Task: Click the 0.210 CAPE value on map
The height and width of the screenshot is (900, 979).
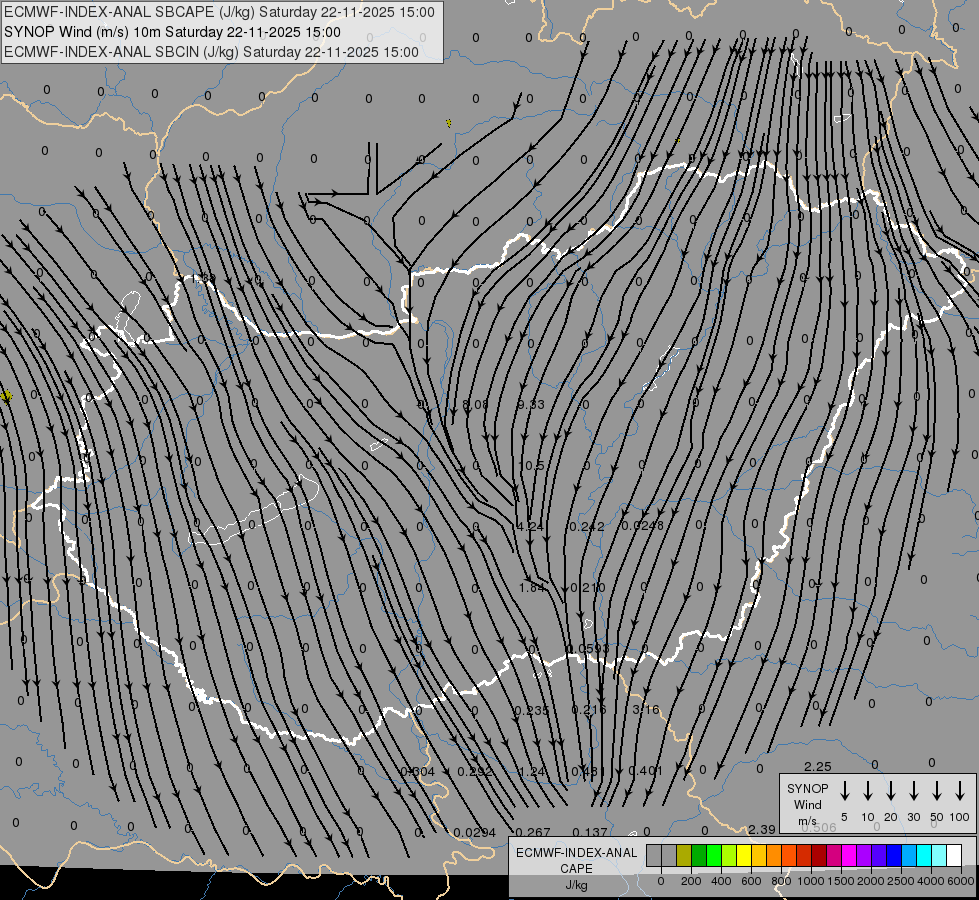Action: point(588,587)
